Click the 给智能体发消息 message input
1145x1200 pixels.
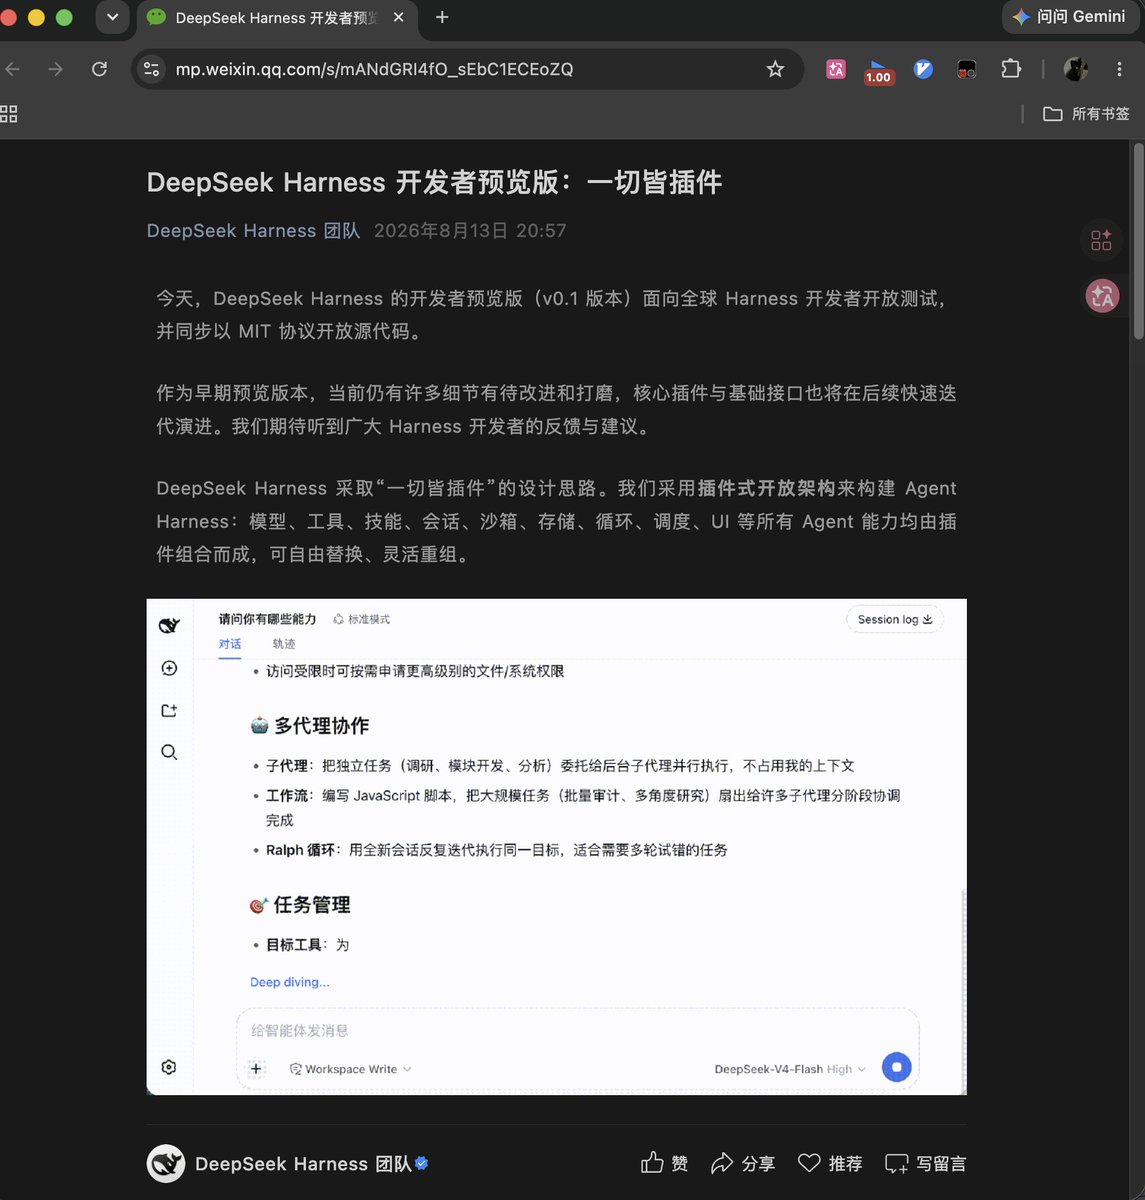(x=578, y=1030)
